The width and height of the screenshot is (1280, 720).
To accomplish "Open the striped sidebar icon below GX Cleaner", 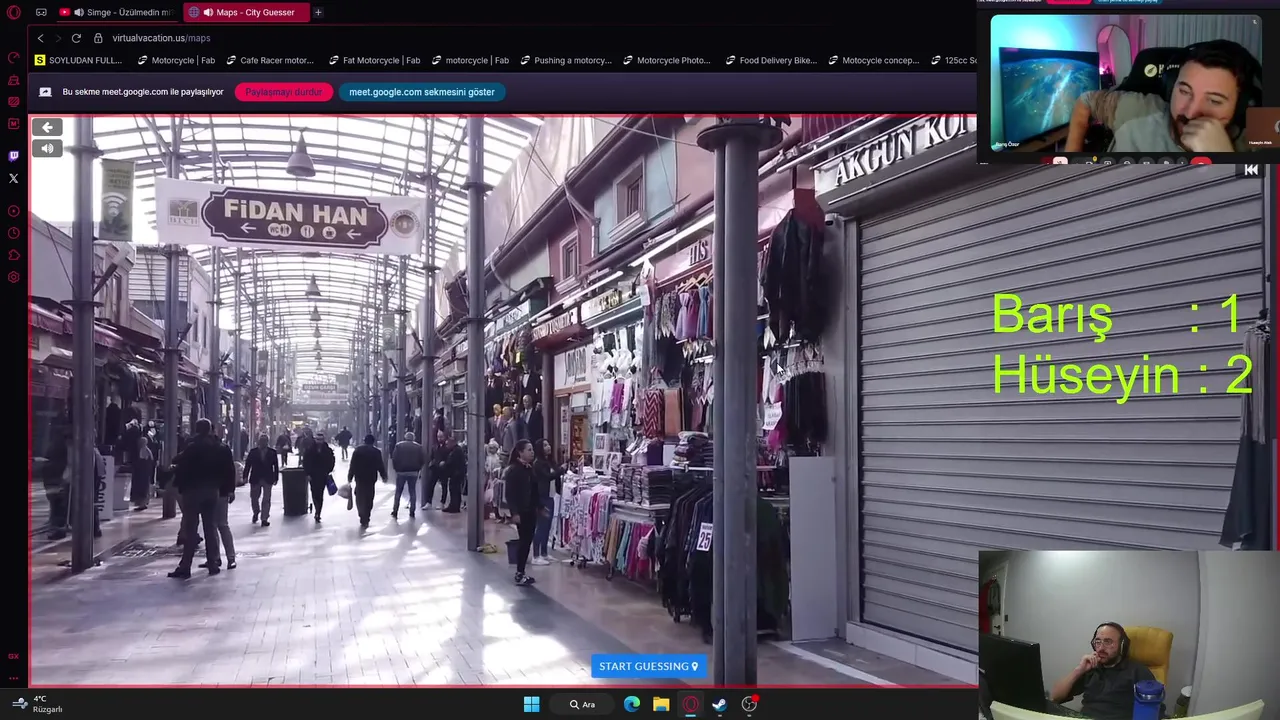I will (14, 102).
